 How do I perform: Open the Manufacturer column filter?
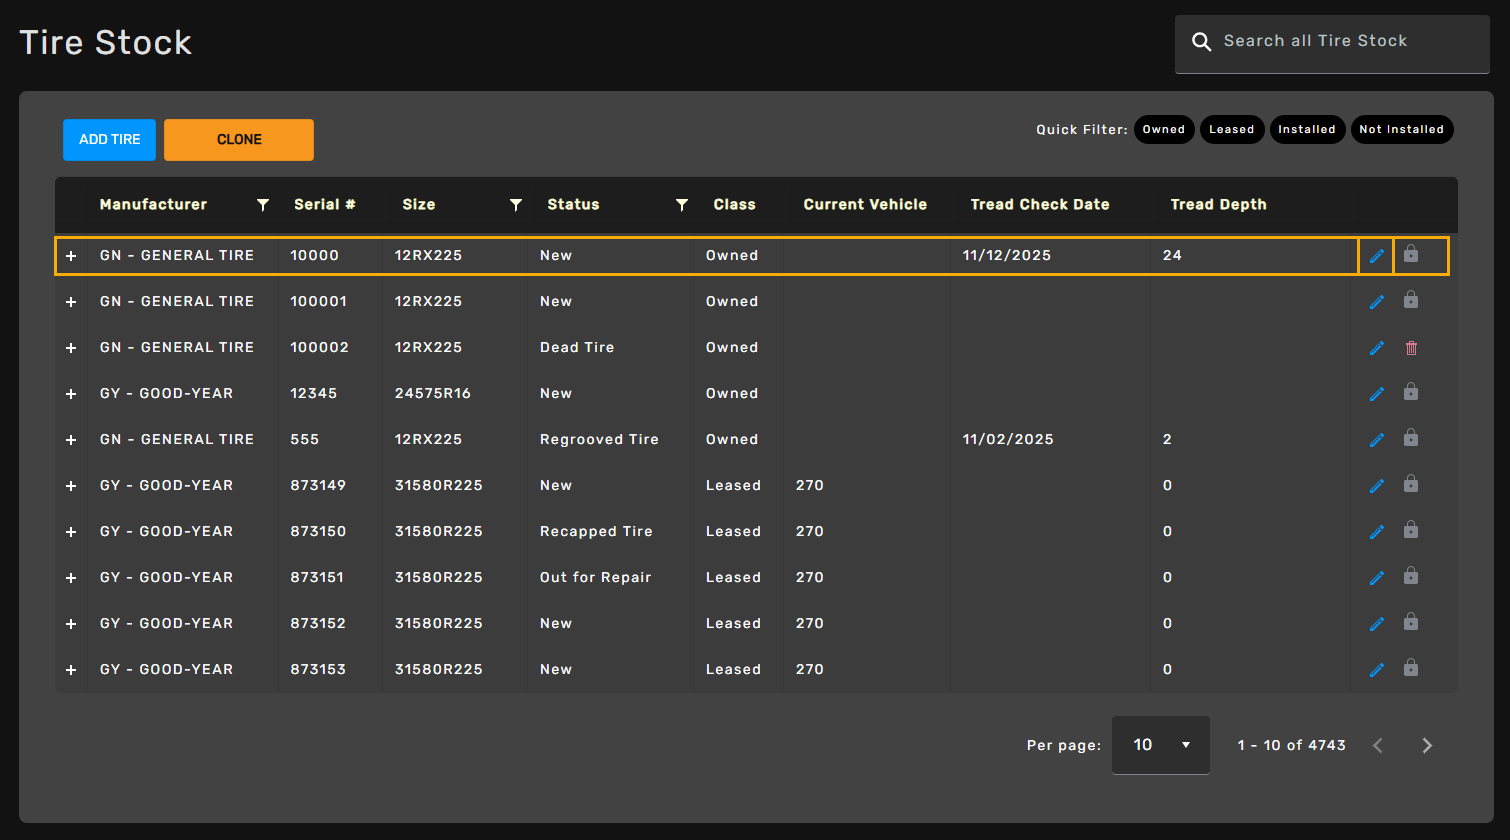(x=262, y=205)
